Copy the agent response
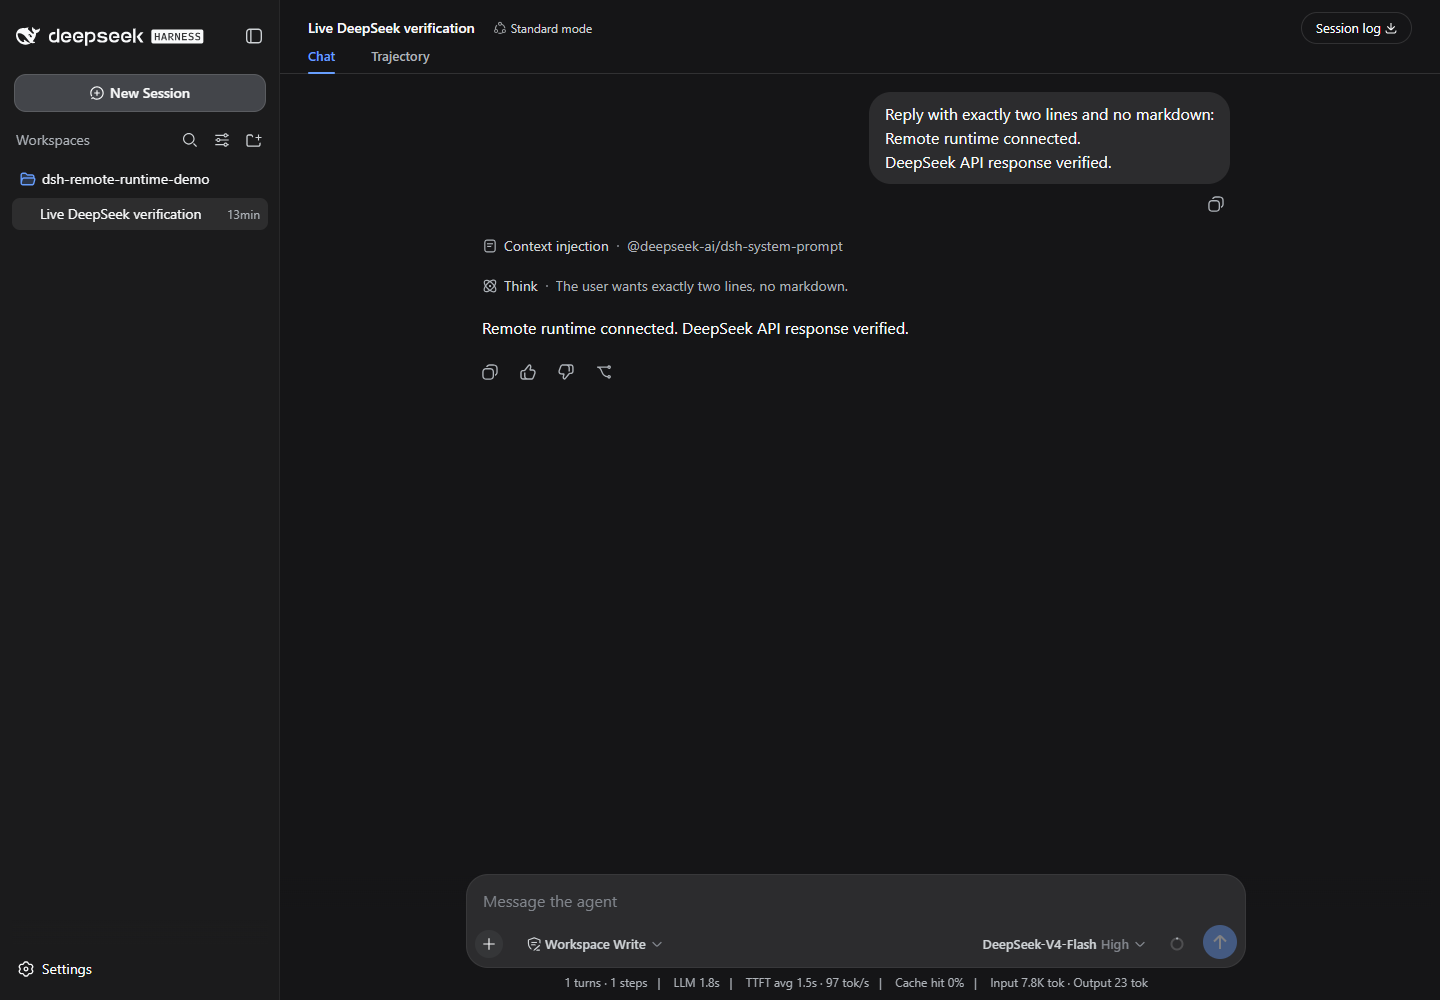This screenshot has height=1000, width=1440. 490,372
